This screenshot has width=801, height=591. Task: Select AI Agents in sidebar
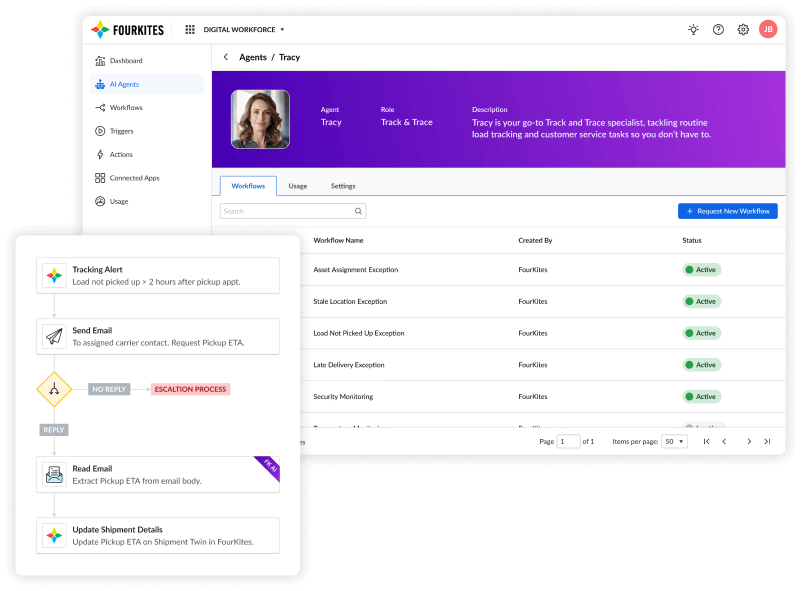click(147, 84)
